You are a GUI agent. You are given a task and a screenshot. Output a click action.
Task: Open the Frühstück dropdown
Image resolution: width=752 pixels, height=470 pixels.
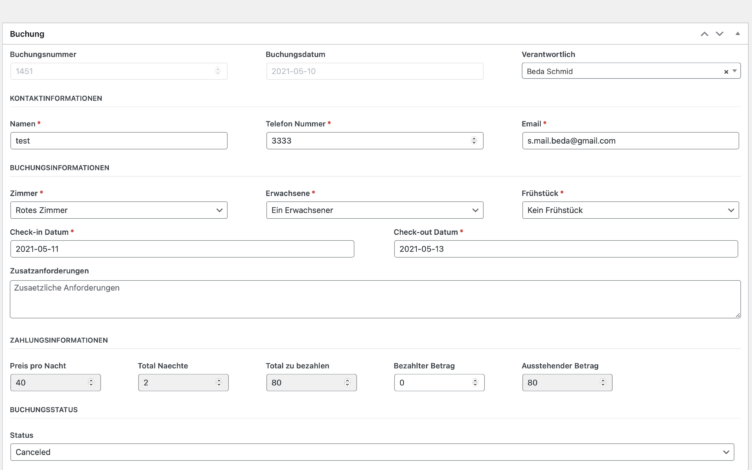630,210
